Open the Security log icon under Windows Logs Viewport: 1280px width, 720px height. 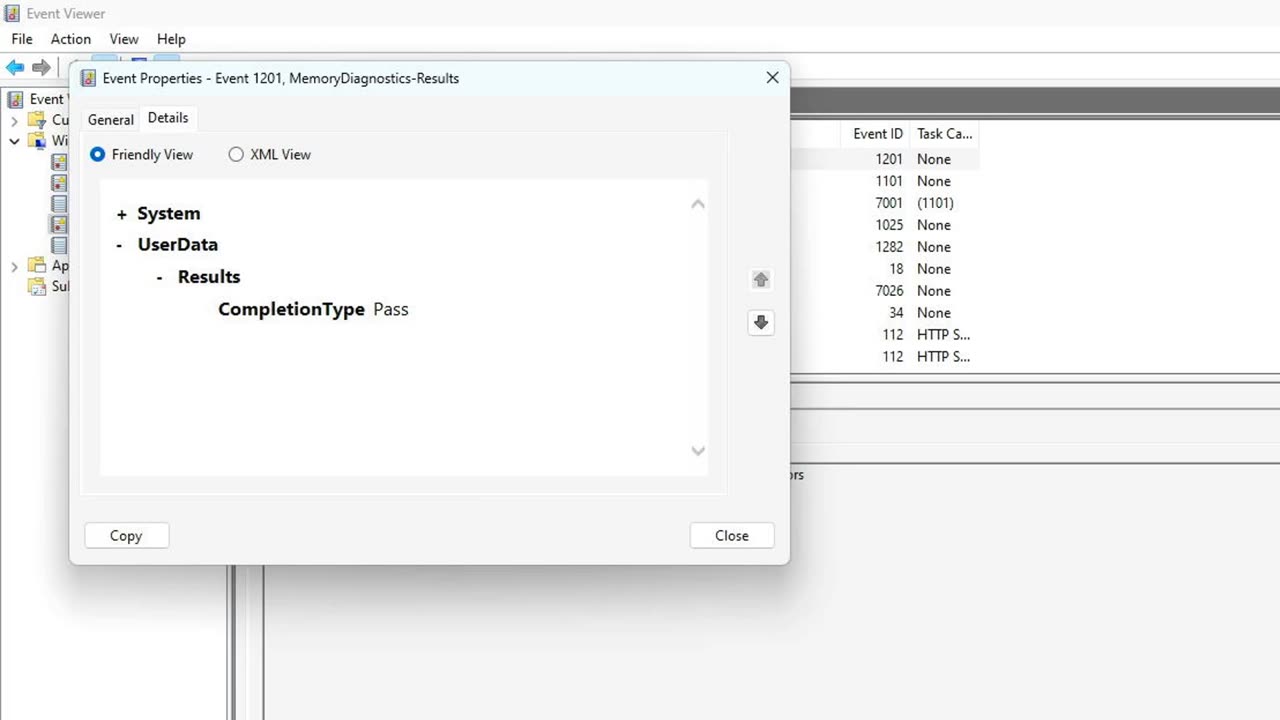tap(60, 183)
